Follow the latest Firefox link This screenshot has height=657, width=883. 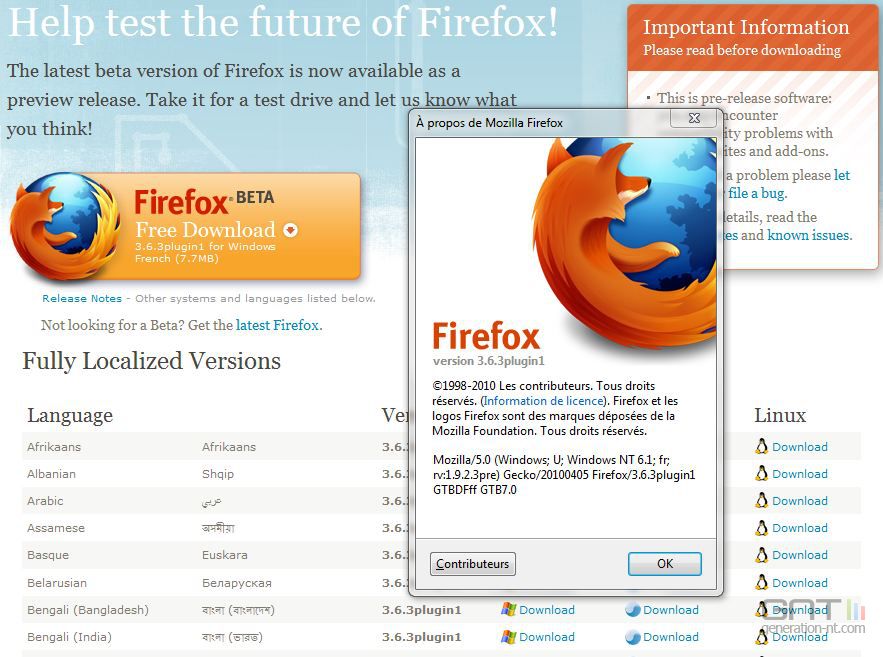click(278, 325)
